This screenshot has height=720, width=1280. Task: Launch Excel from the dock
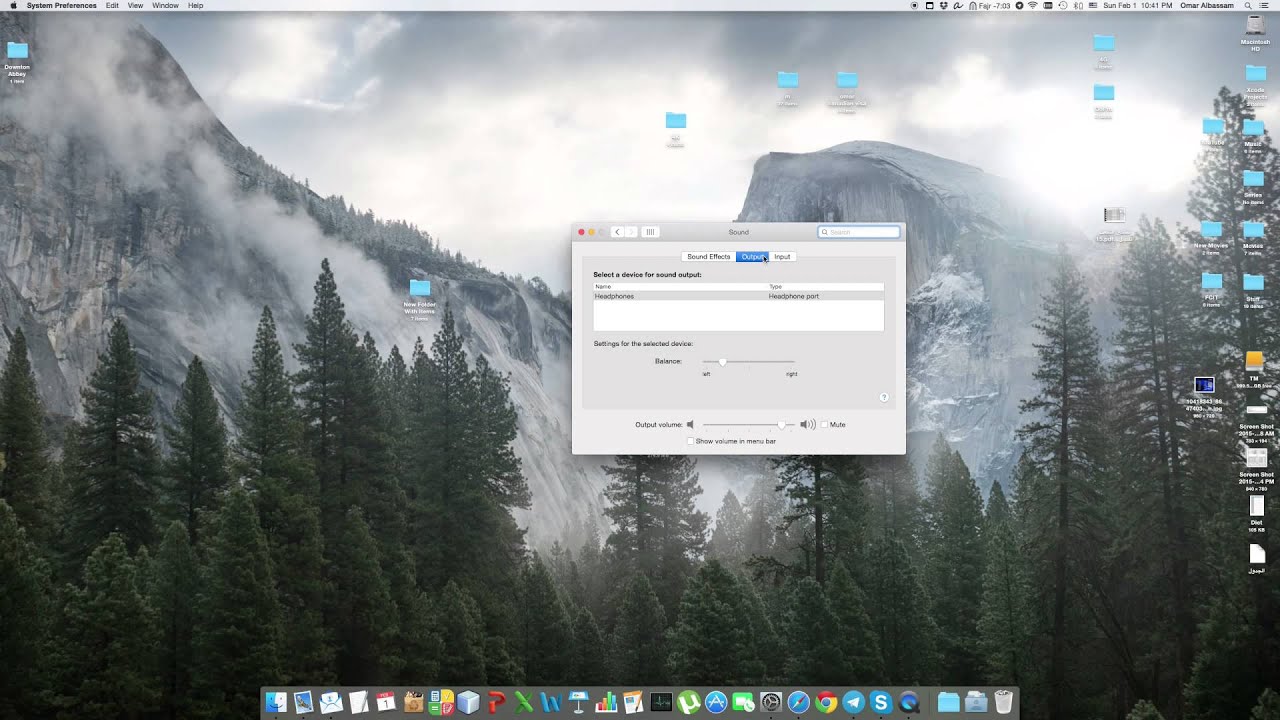523,703
